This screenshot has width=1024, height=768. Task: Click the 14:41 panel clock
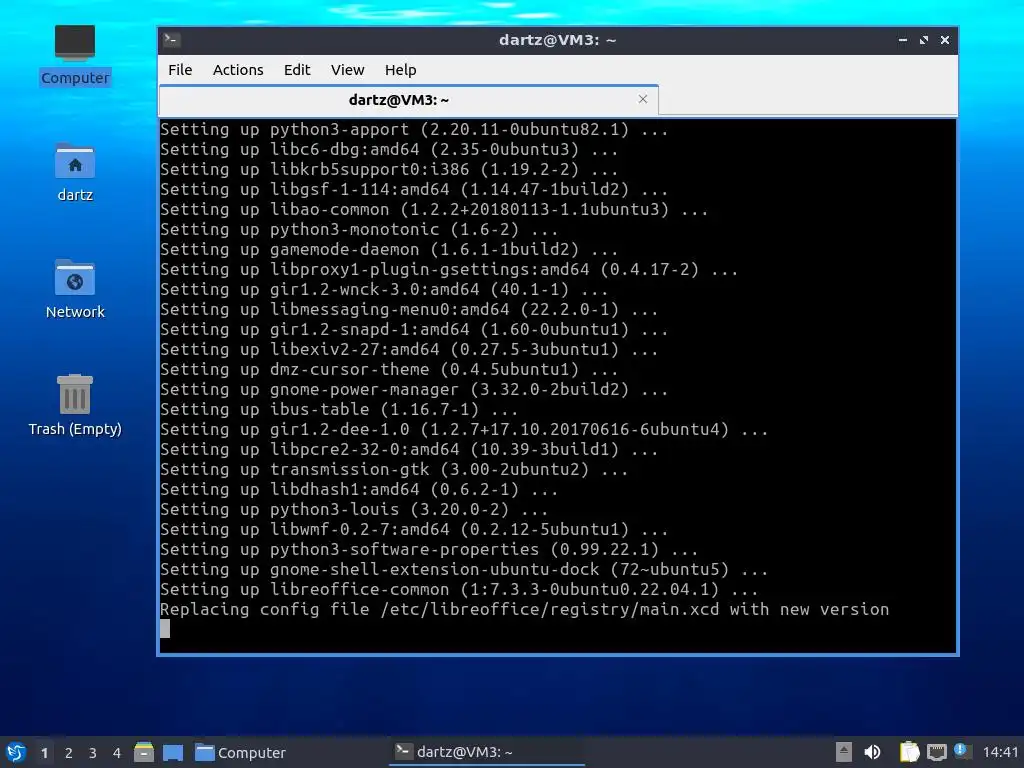1000,752
